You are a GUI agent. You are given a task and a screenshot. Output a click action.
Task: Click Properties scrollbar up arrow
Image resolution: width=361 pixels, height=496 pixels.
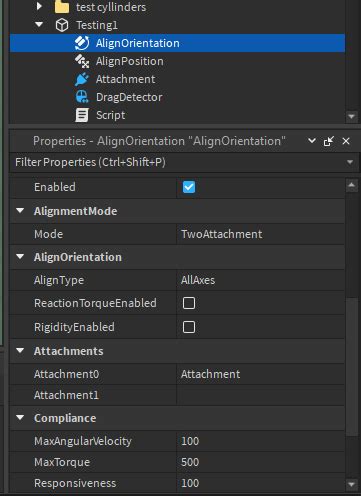click(x=352, y=185)
